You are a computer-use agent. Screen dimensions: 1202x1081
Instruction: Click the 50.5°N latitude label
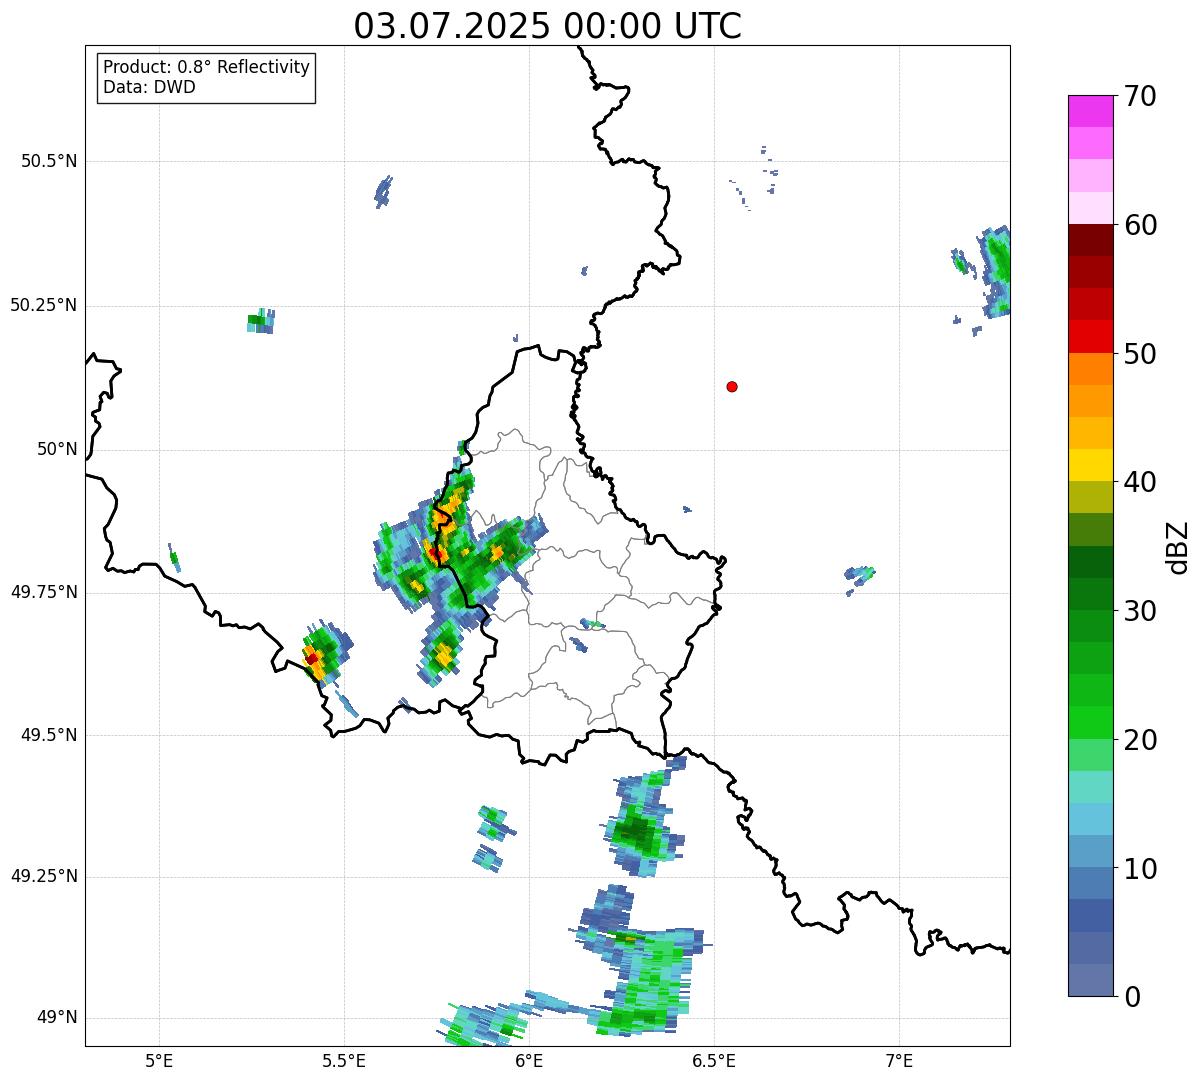[x=50, y=161]
